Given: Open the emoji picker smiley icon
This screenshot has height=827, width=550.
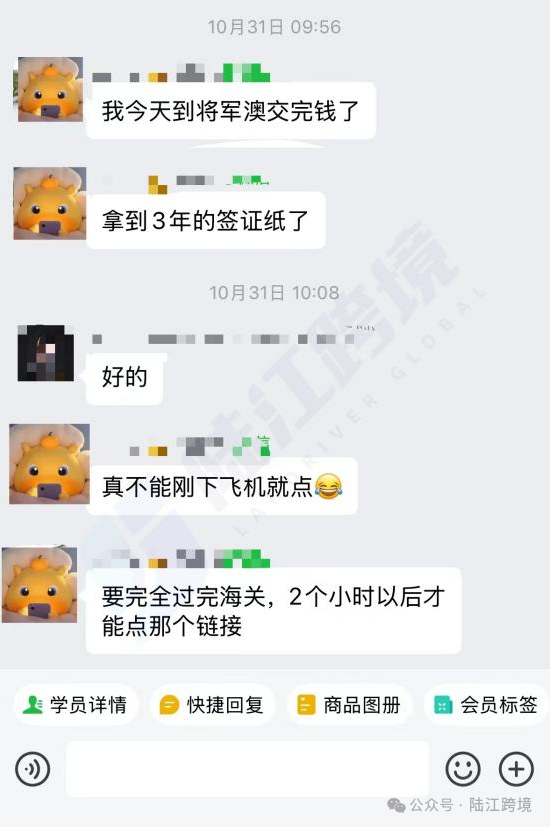Looking at the screenshot, I should click(x=463, y=769).
